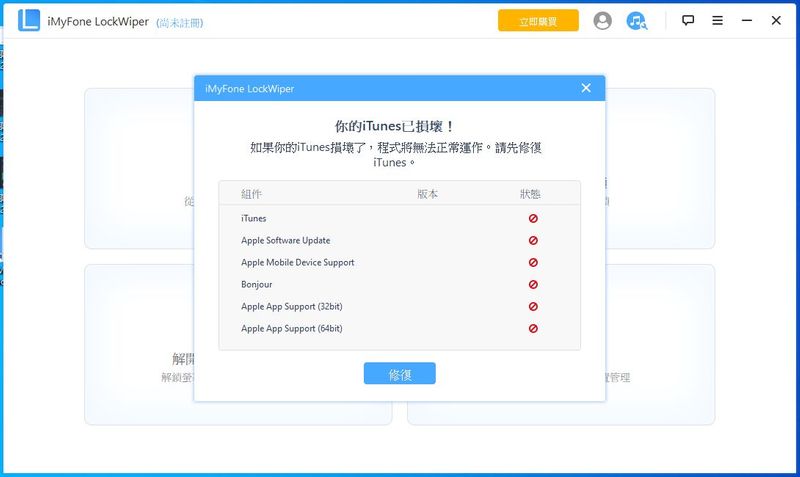The image size is (800, 477).
Task: Select Apple Mobile Device Support text
Action: click(297, 262)
